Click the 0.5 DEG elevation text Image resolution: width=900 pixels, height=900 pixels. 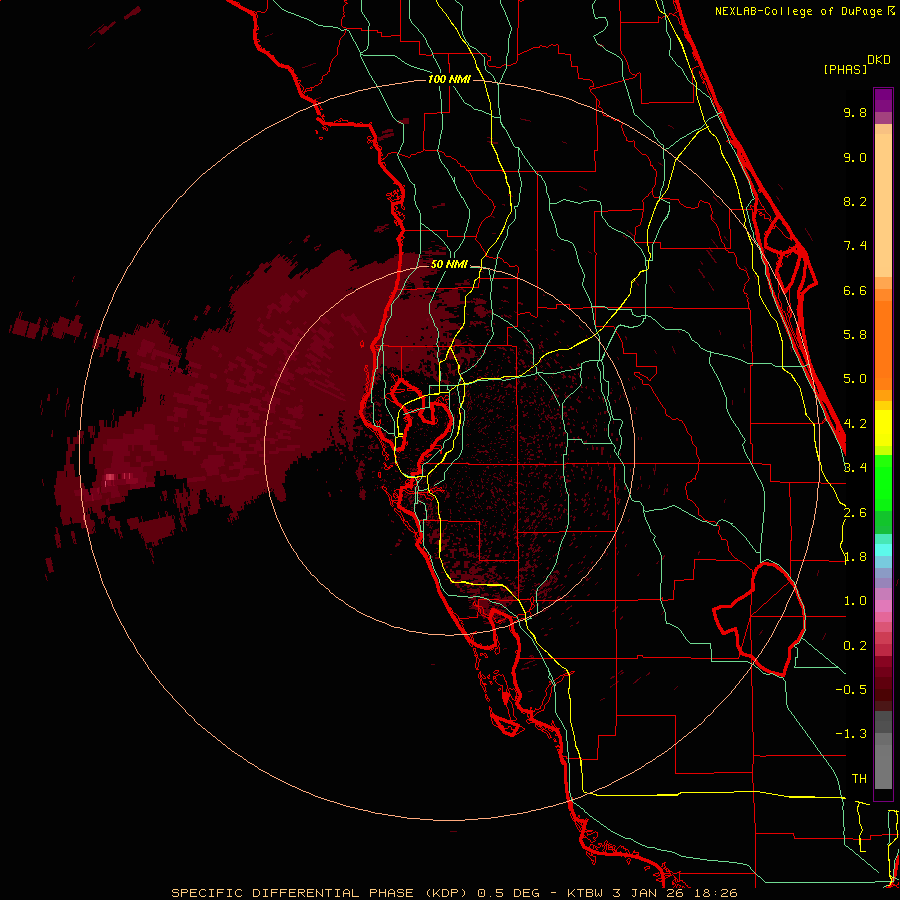coord(509,893)
